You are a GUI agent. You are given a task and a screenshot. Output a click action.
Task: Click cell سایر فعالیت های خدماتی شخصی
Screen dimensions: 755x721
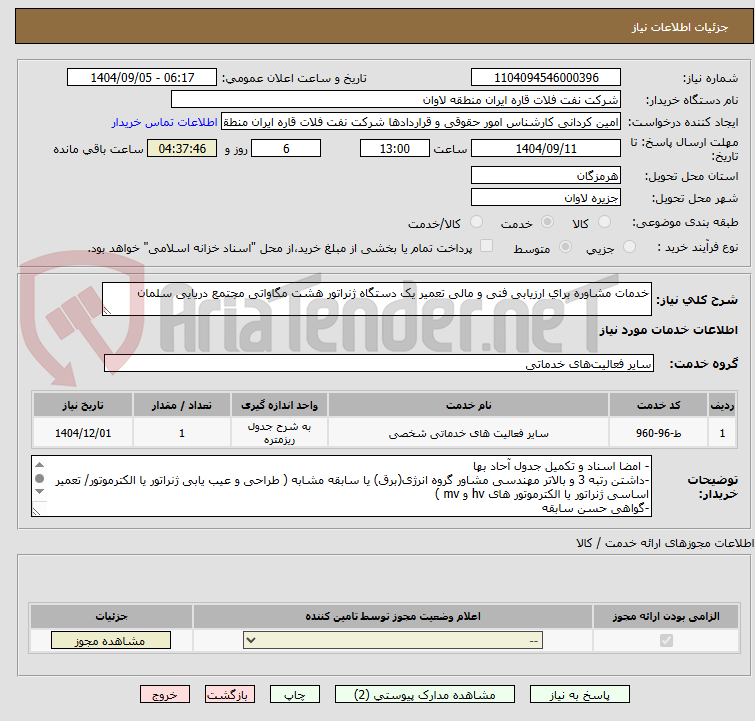click(469, 433)
